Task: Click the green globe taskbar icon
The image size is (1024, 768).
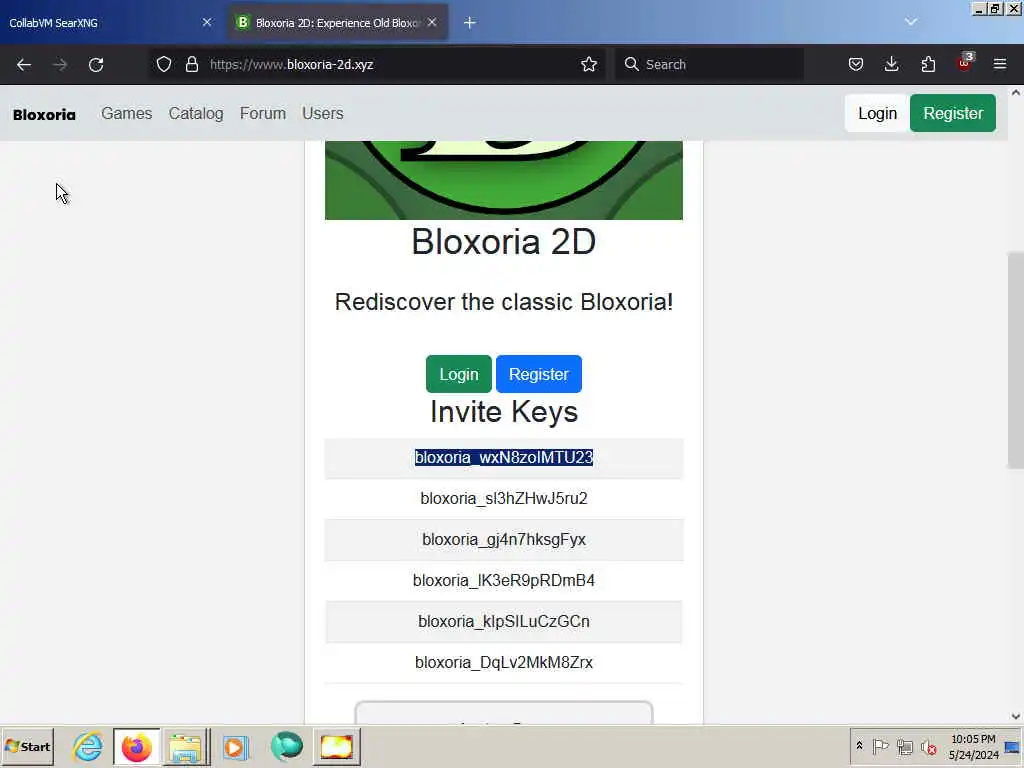Action: [x=286, y=746]
